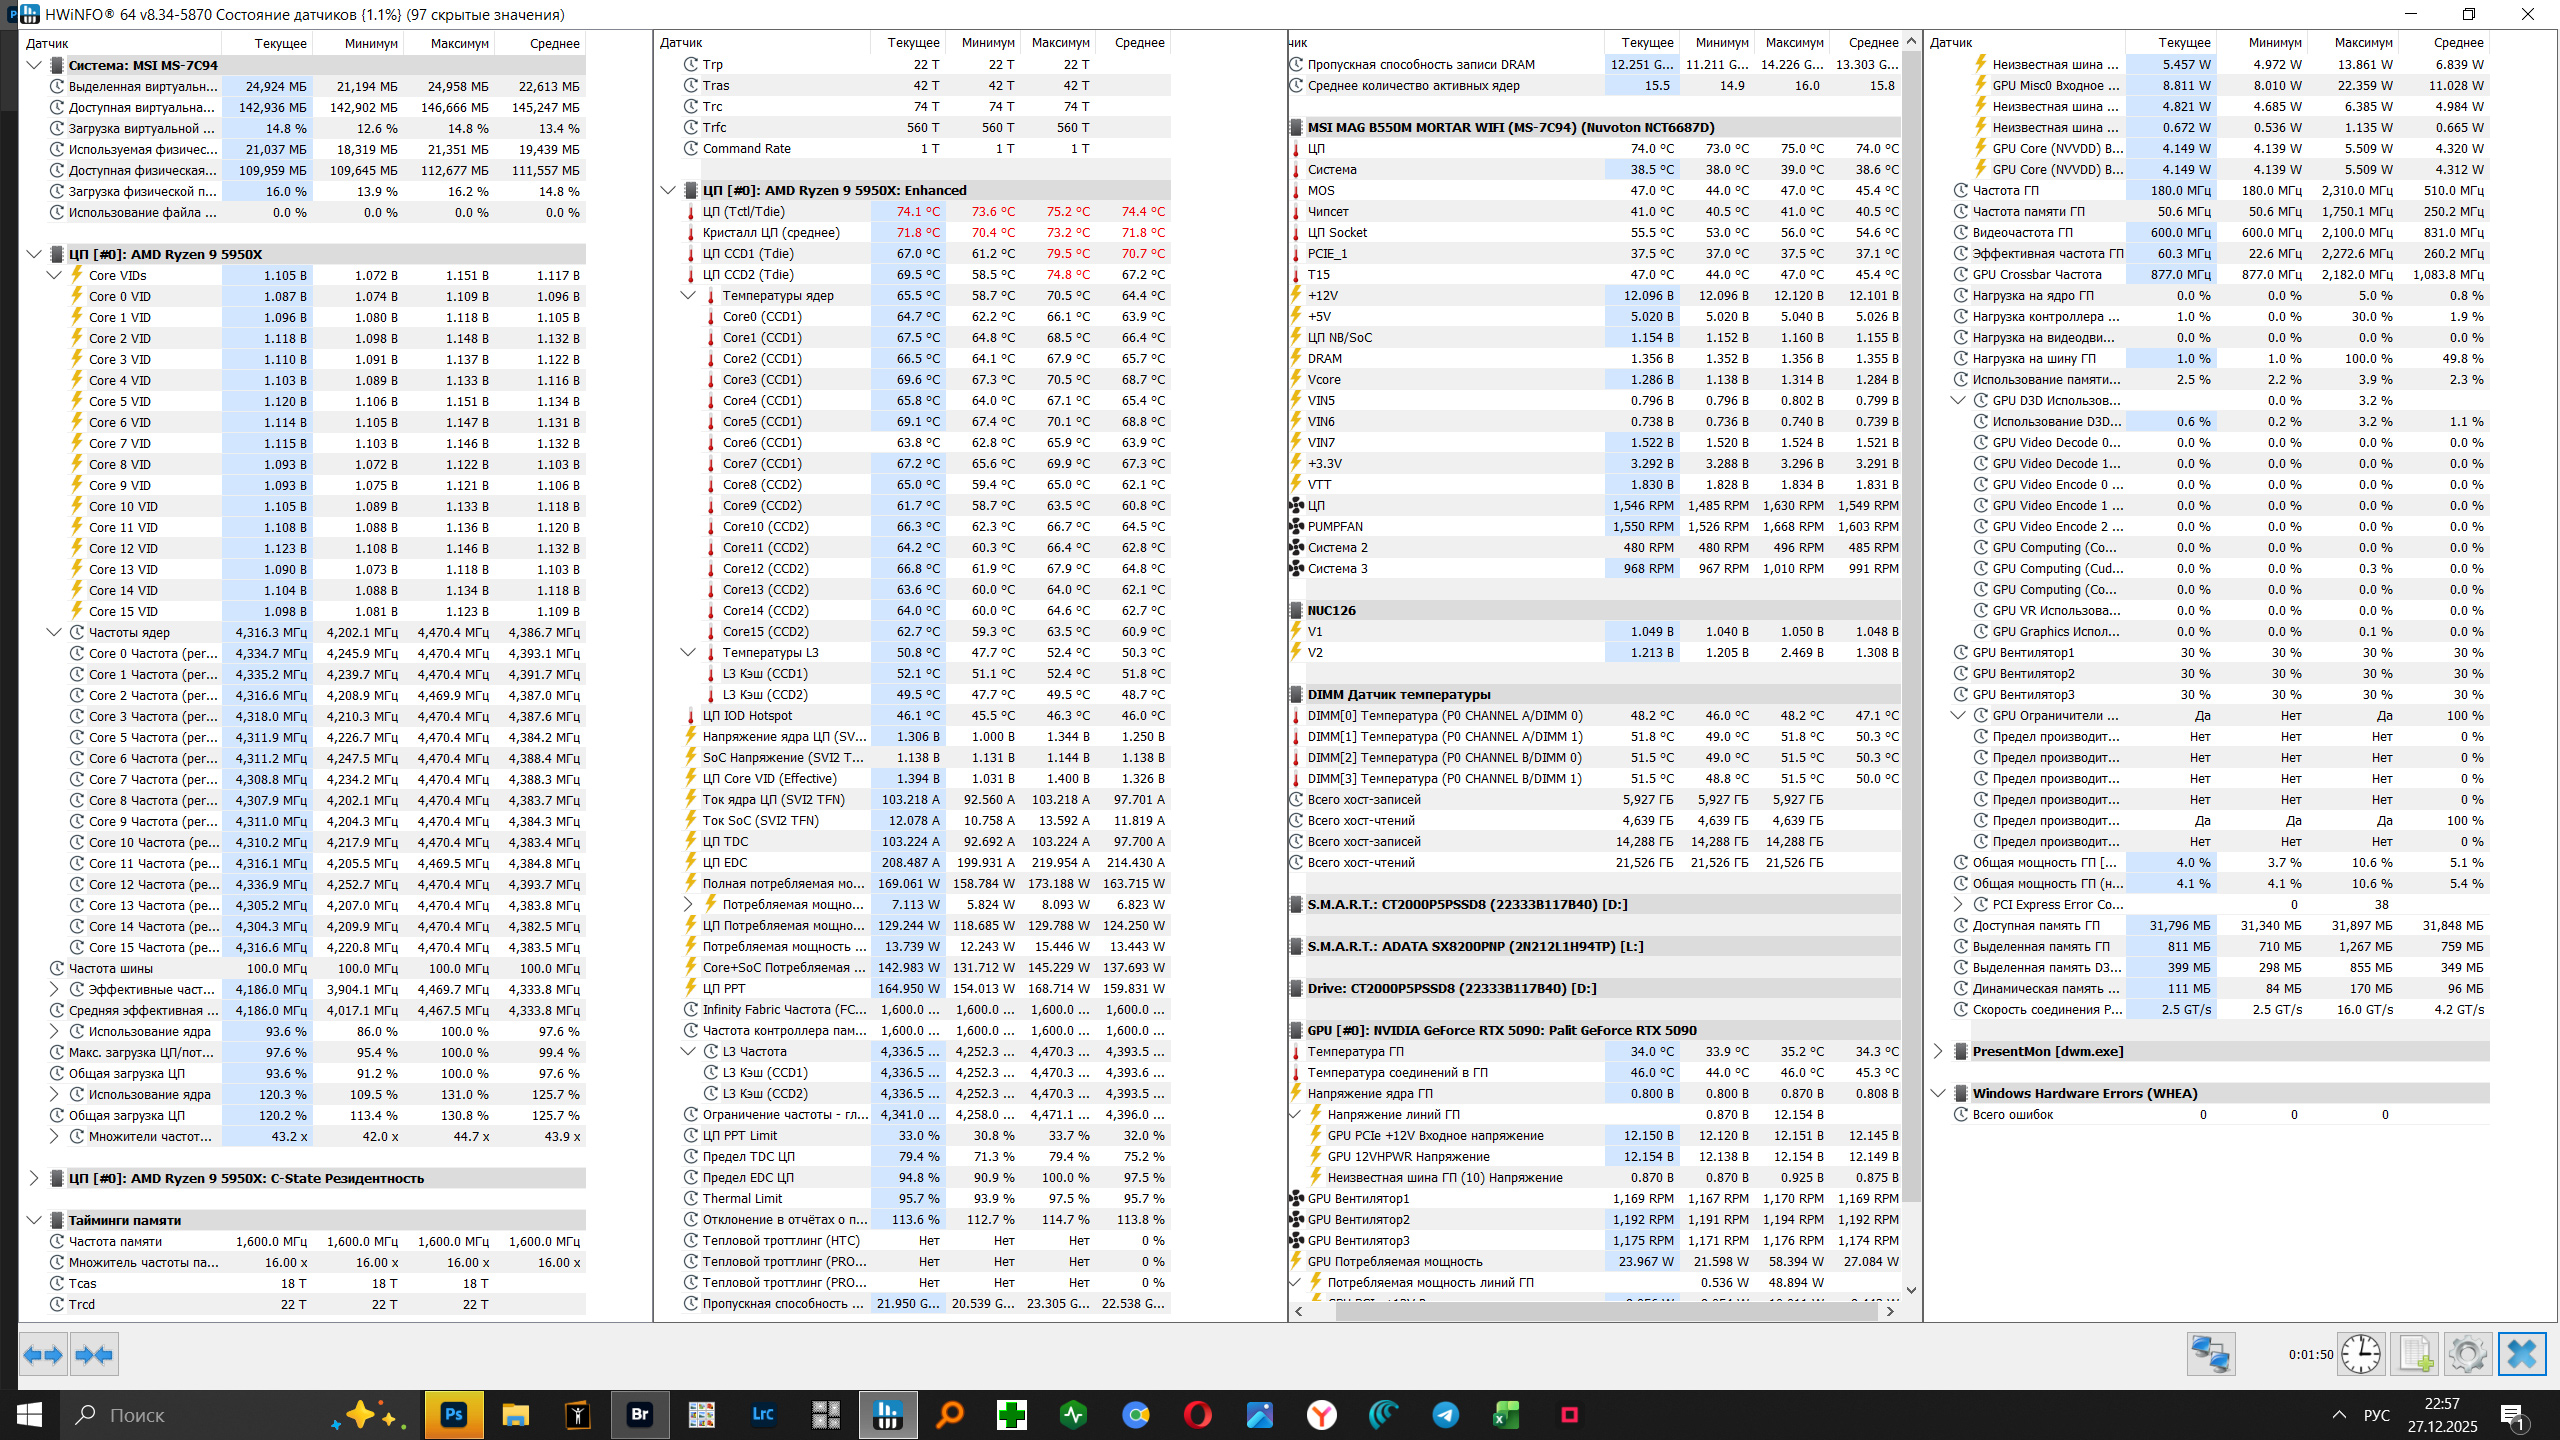Start logging with the sheet-plus icon
This screenshot has width=2560, height=1440.
coord(2415,1355)
